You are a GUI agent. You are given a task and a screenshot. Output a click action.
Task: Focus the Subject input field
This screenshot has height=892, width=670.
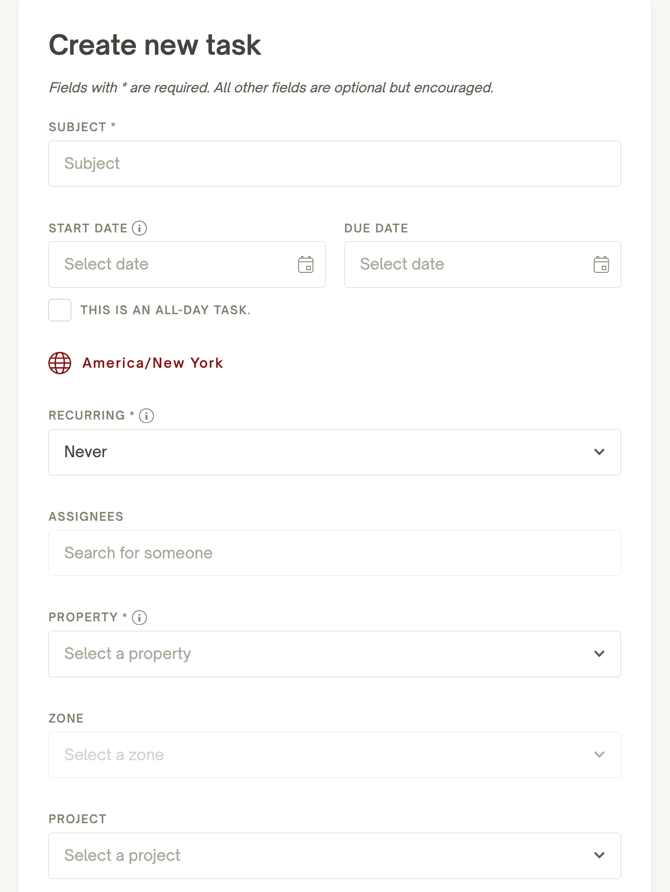[x=334, y=163]
